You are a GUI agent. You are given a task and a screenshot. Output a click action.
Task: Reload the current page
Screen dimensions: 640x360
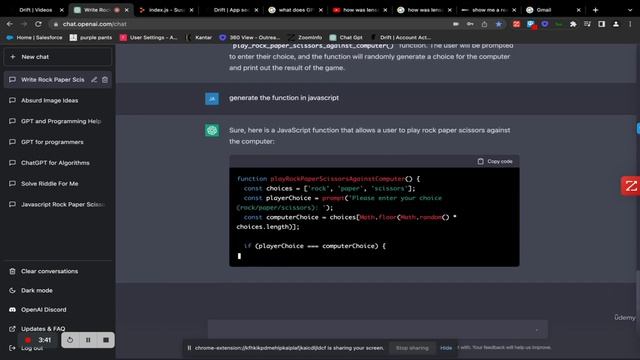point(38,24)
